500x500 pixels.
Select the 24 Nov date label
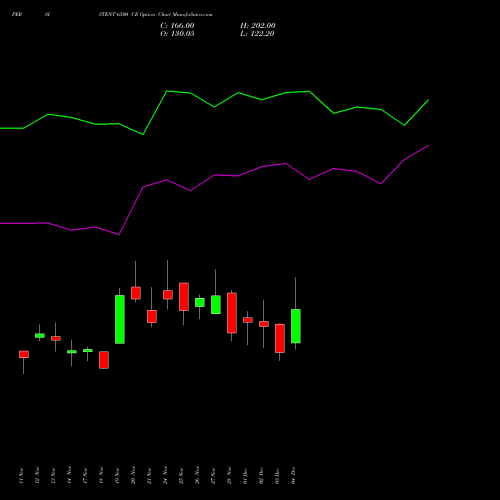tap(165, 475)
